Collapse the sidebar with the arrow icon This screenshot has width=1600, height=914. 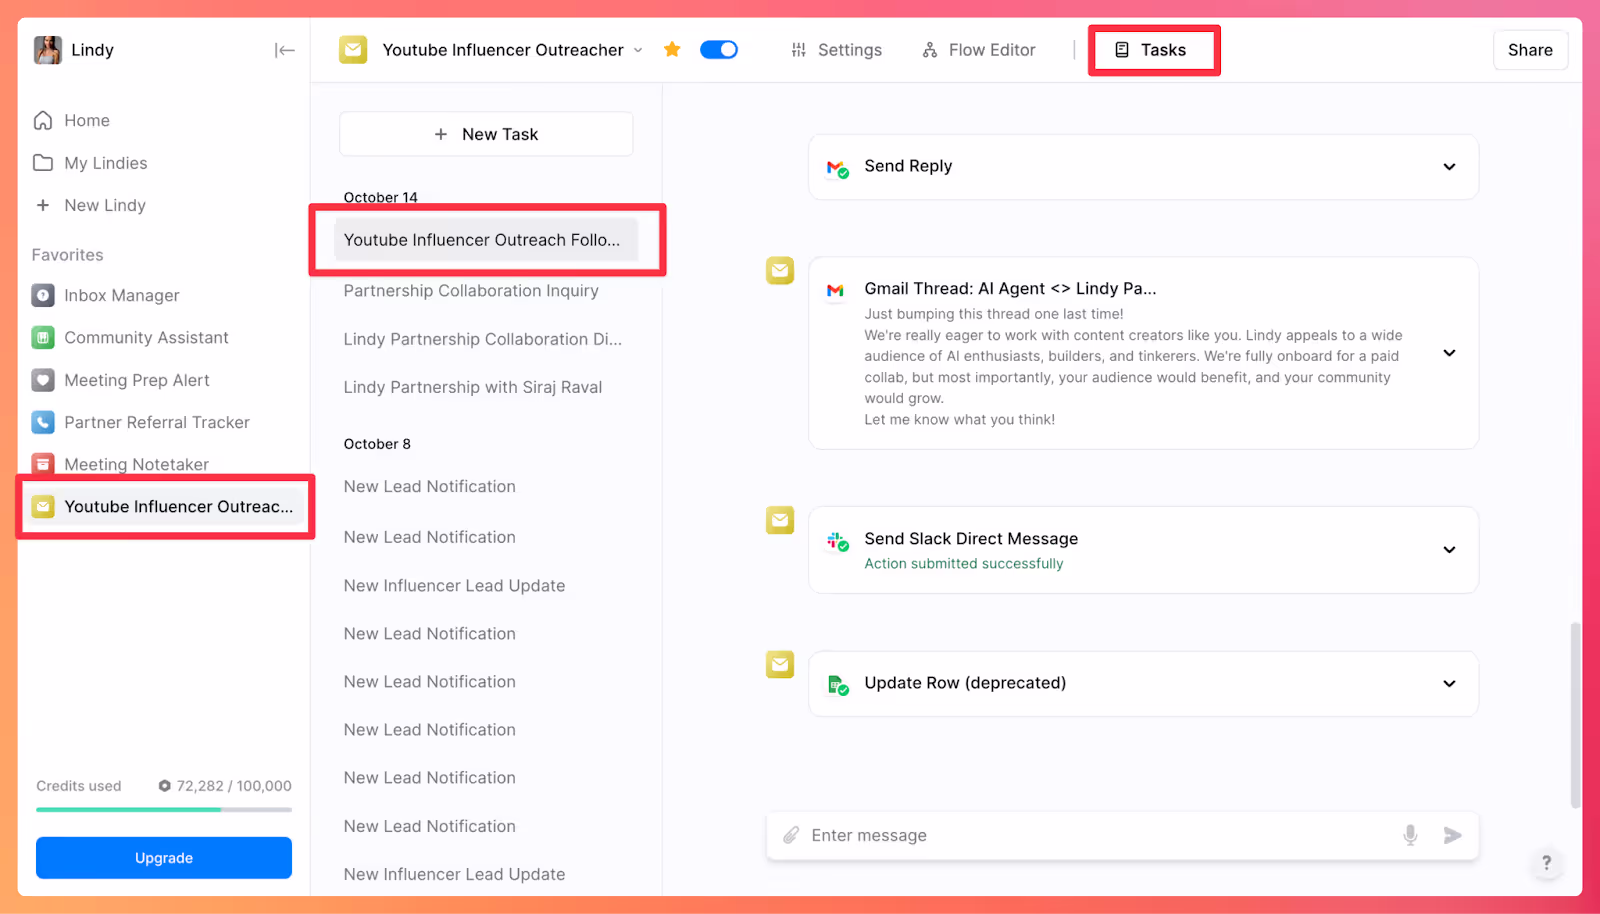[285, 50]
